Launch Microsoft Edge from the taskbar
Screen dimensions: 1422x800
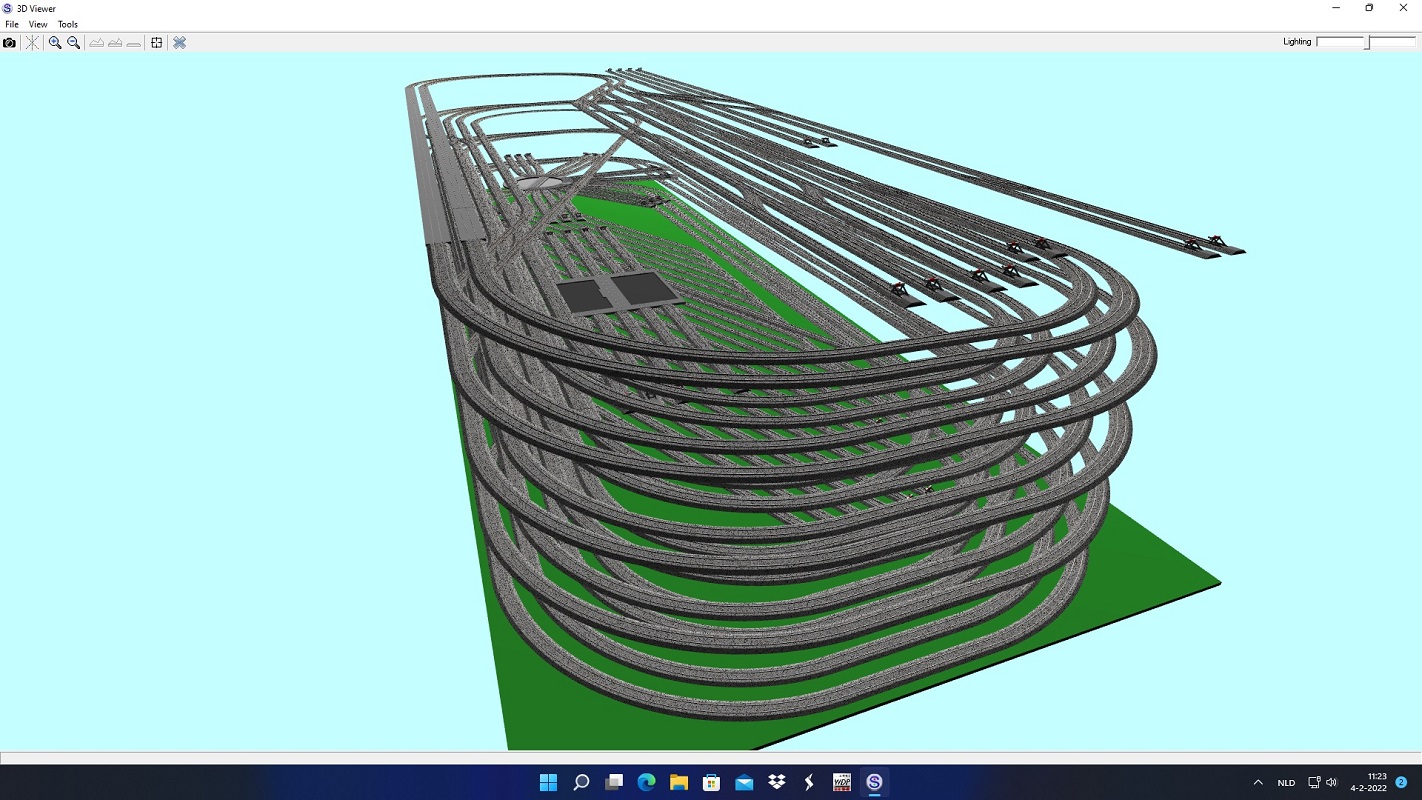tap(646, 782)
